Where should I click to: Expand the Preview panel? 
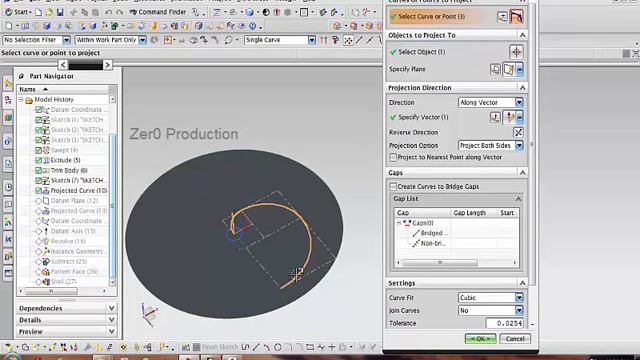(x=67, y=331)
